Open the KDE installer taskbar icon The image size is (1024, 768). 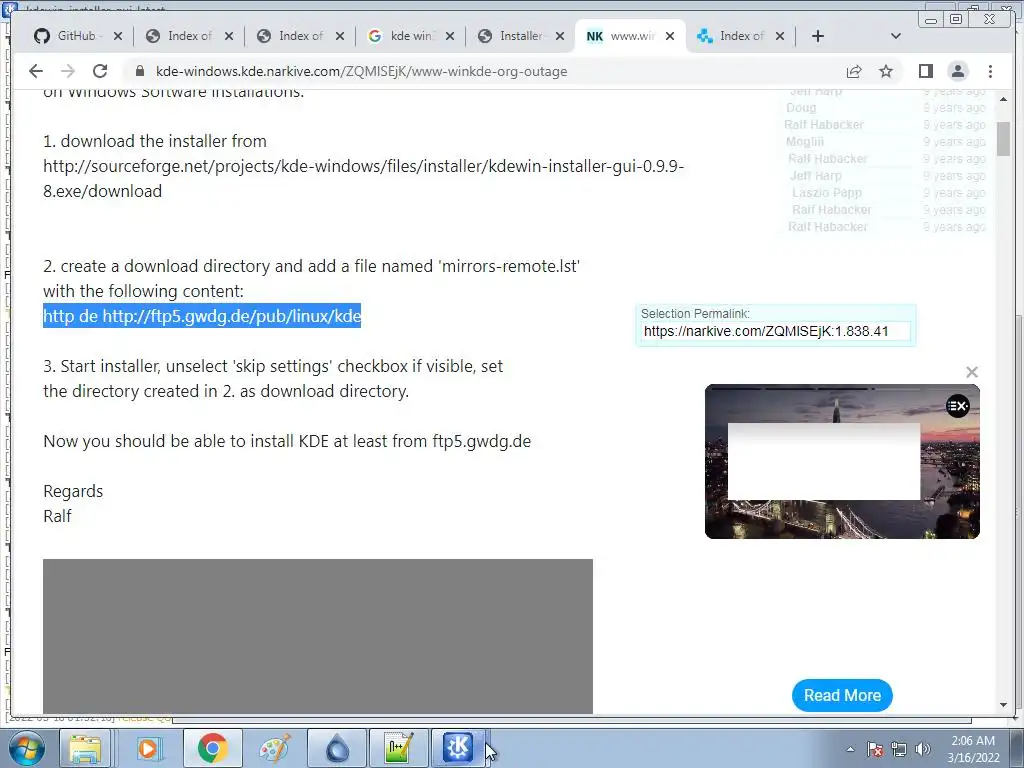click(x=458, y=748)
